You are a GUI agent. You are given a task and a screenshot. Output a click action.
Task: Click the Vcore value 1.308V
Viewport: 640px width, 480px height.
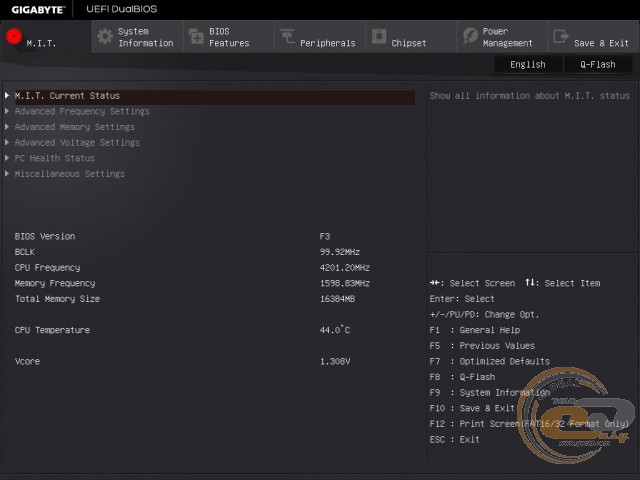(x=335, y=361)
